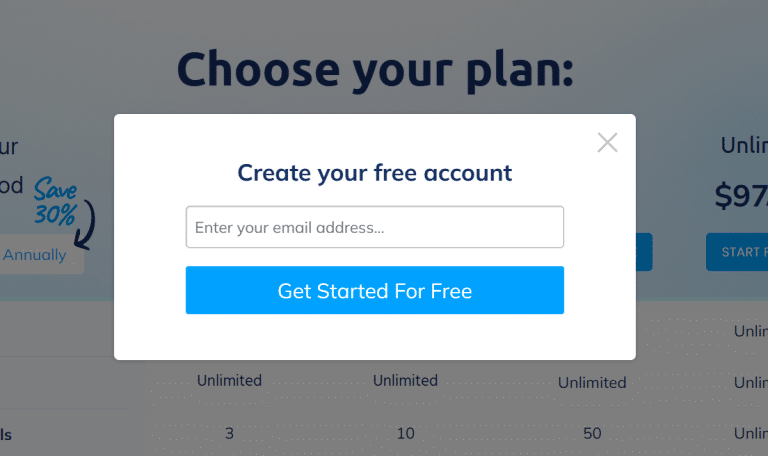
Task: Click the Unlimited value above the number 10
Action: pos(406,381)
